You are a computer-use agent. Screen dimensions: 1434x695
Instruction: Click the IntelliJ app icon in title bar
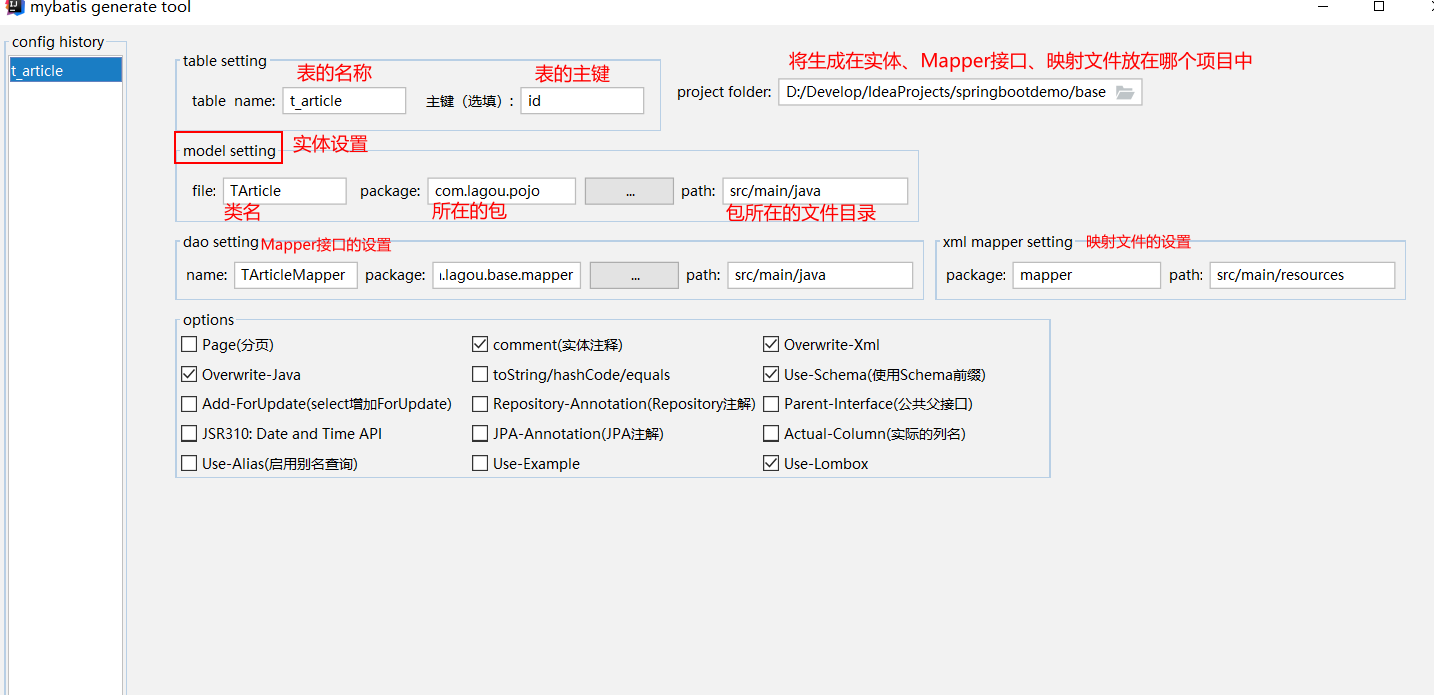click(13, 7)
